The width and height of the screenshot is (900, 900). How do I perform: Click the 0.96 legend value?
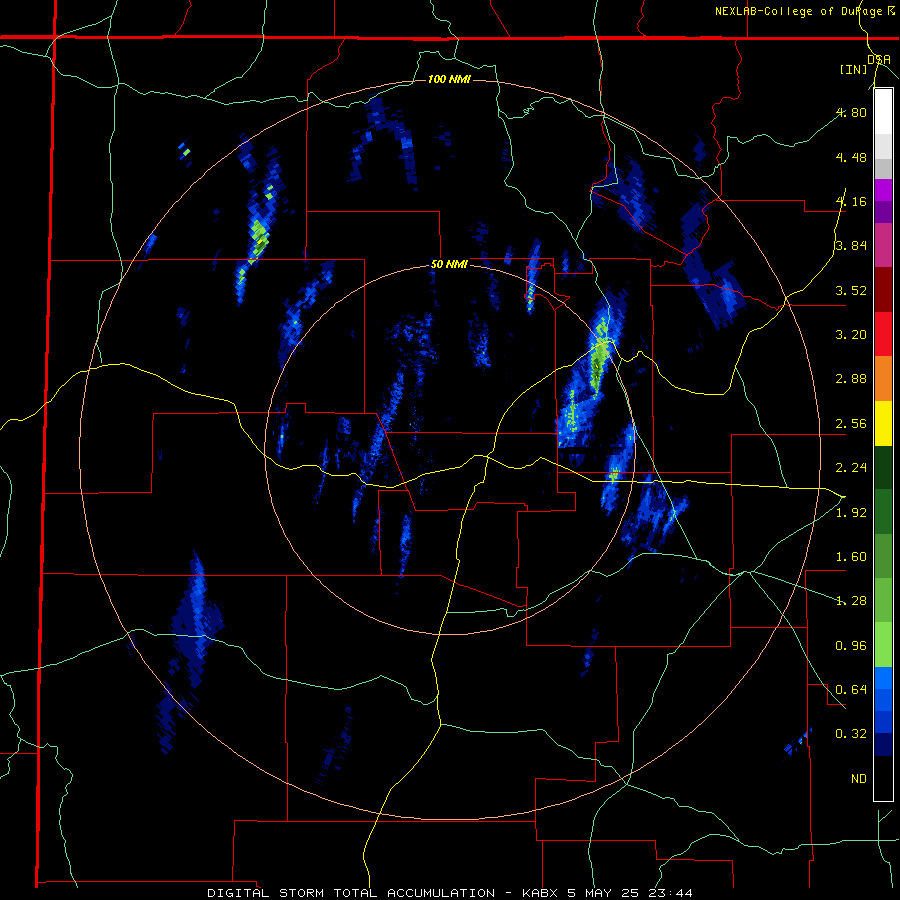pos(851,646)
